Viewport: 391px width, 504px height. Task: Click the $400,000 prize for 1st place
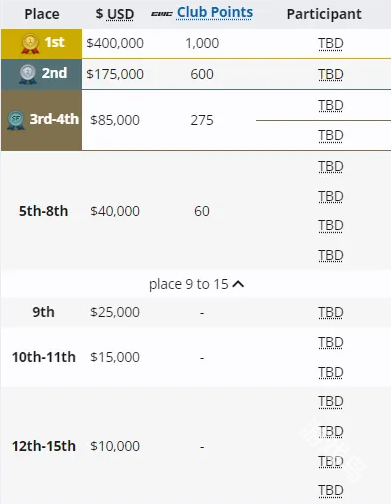(x=115, y=43)
